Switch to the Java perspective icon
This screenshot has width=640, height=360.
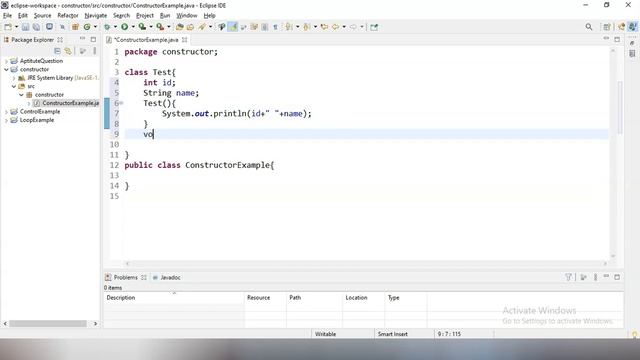point(633,27)
